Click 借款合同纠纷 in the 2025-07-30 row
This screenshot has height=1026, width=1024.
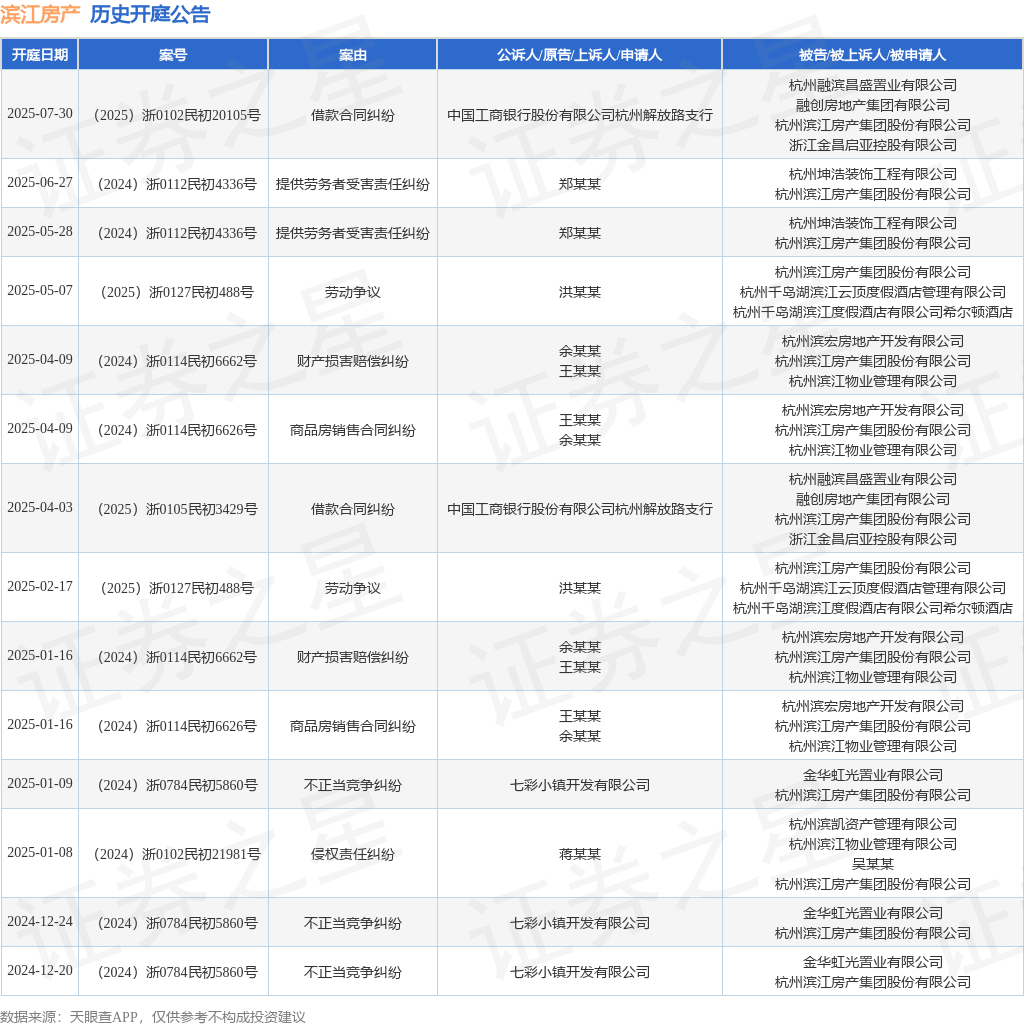pyautogui.click(x=353, y=115)
